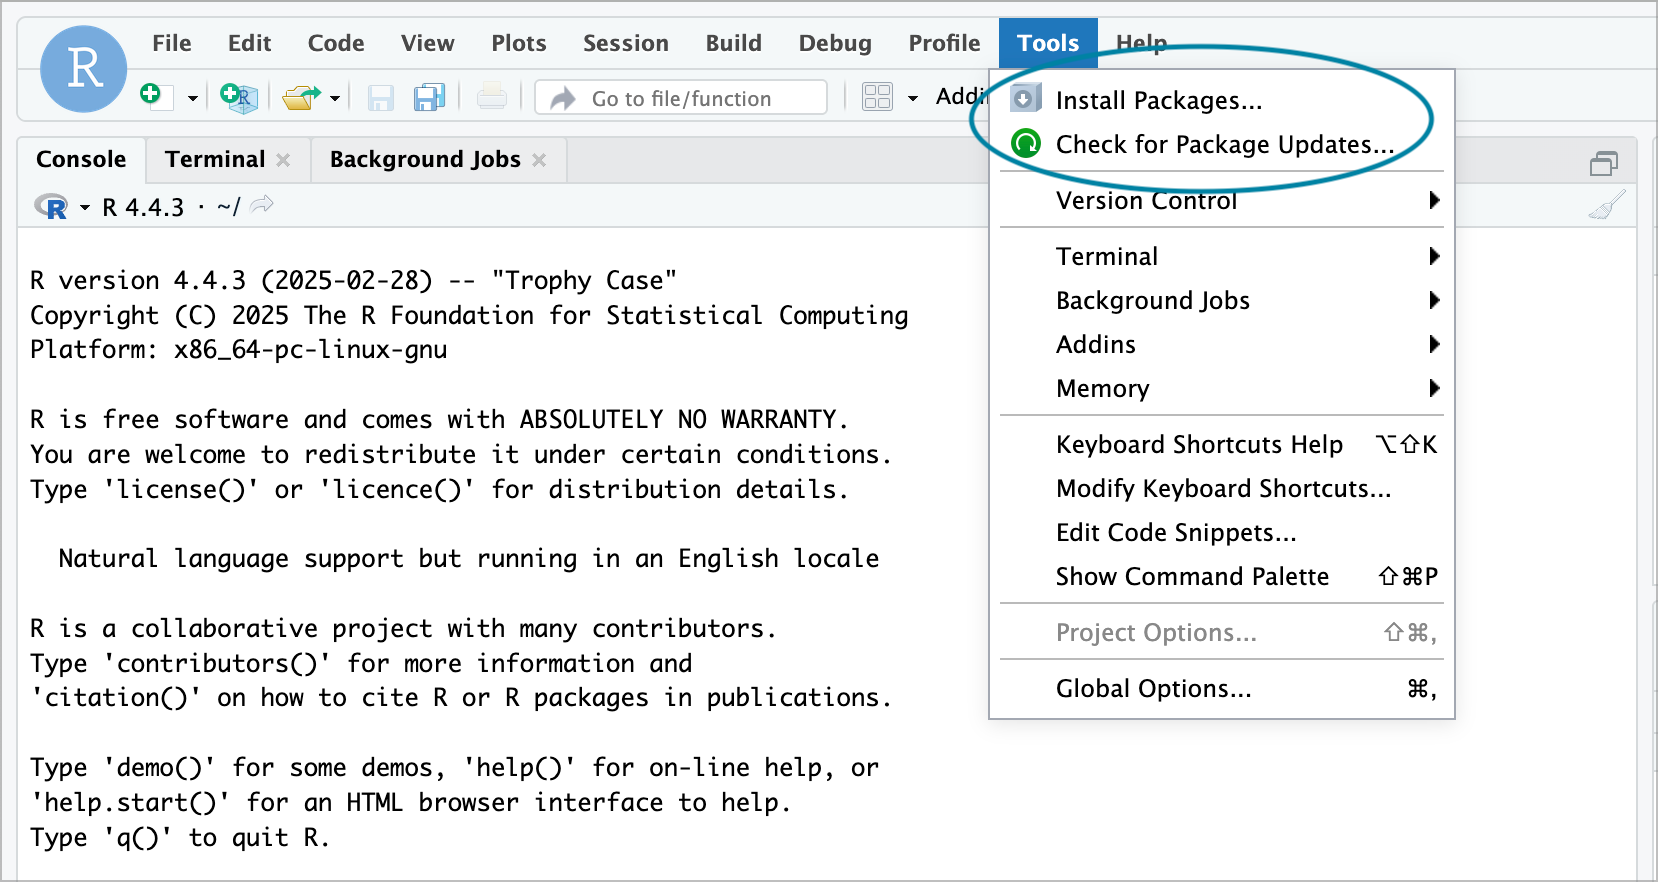Click the green package updates icon
Image resolution: width=1658 pixels, height=882 pixels.
[1026, 144]
